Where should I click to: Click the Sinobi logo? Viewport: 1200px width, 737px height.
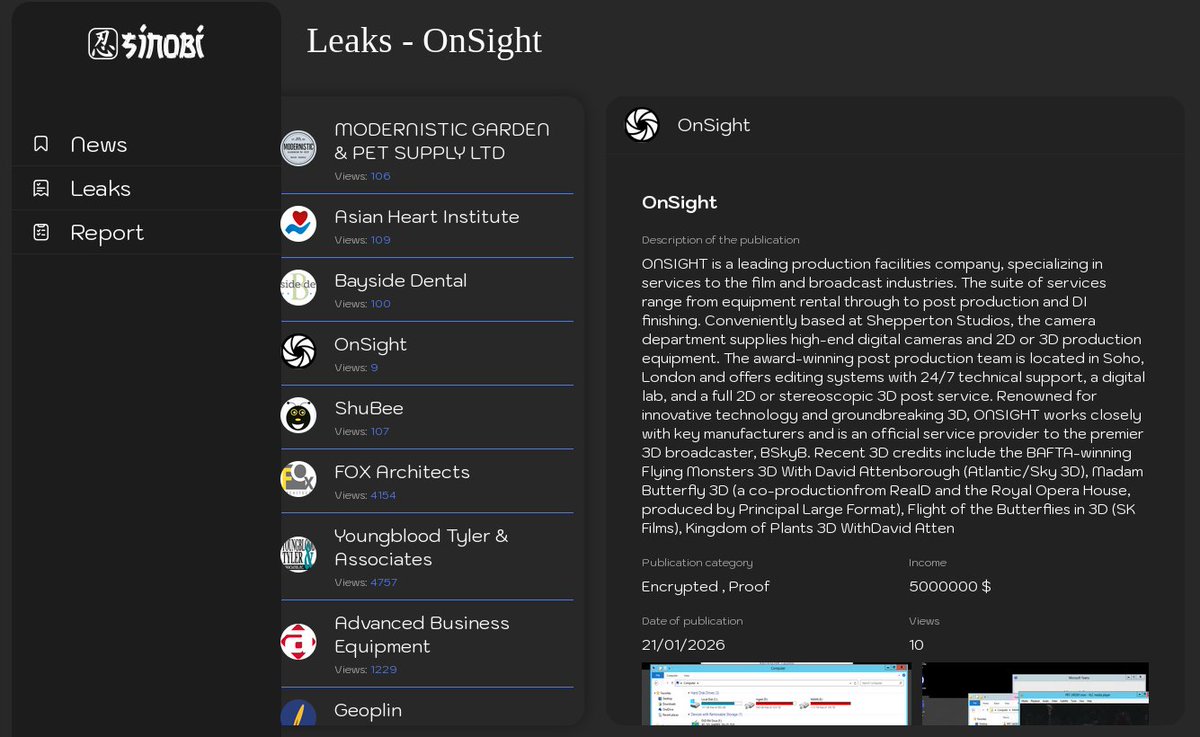(146, 43)
